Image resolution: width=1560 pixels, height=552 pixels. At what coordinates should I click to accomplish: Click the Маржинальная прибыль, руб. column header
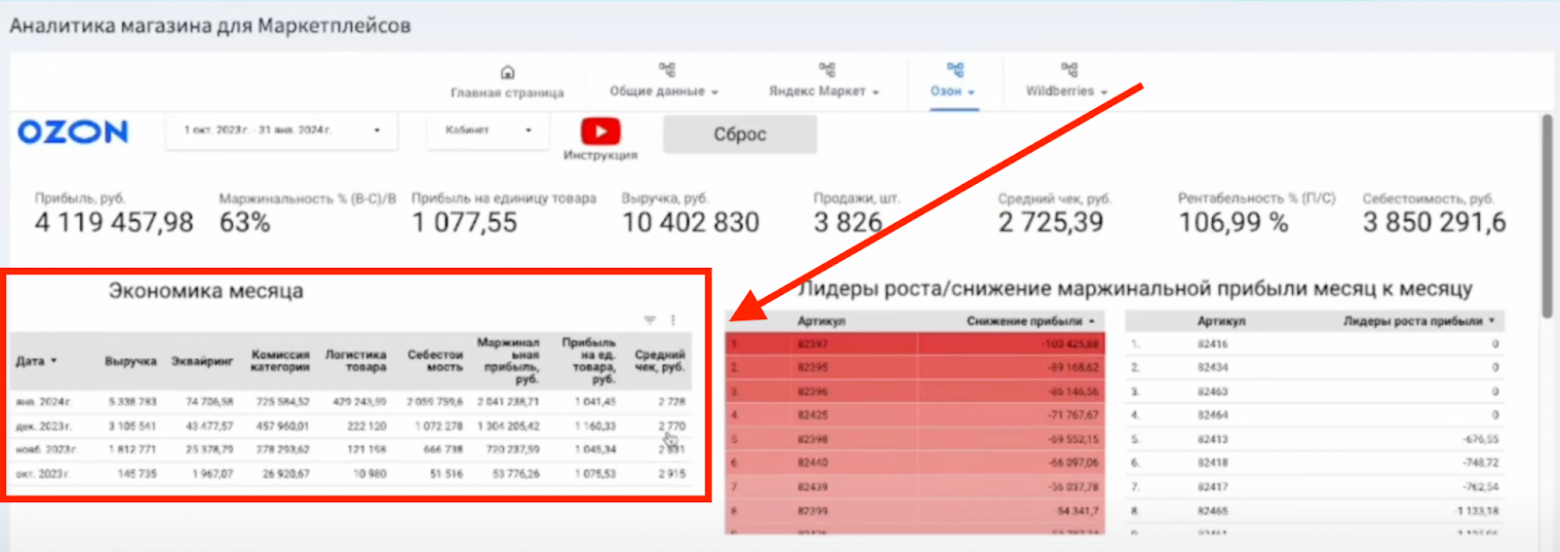click(x=509, y=360)
